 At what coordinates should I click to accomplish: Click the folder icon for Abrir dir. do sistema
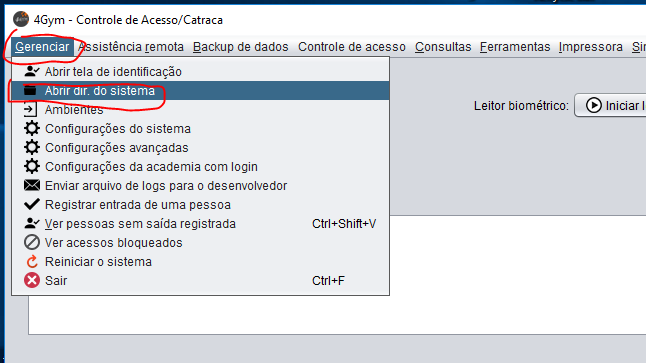30,90
